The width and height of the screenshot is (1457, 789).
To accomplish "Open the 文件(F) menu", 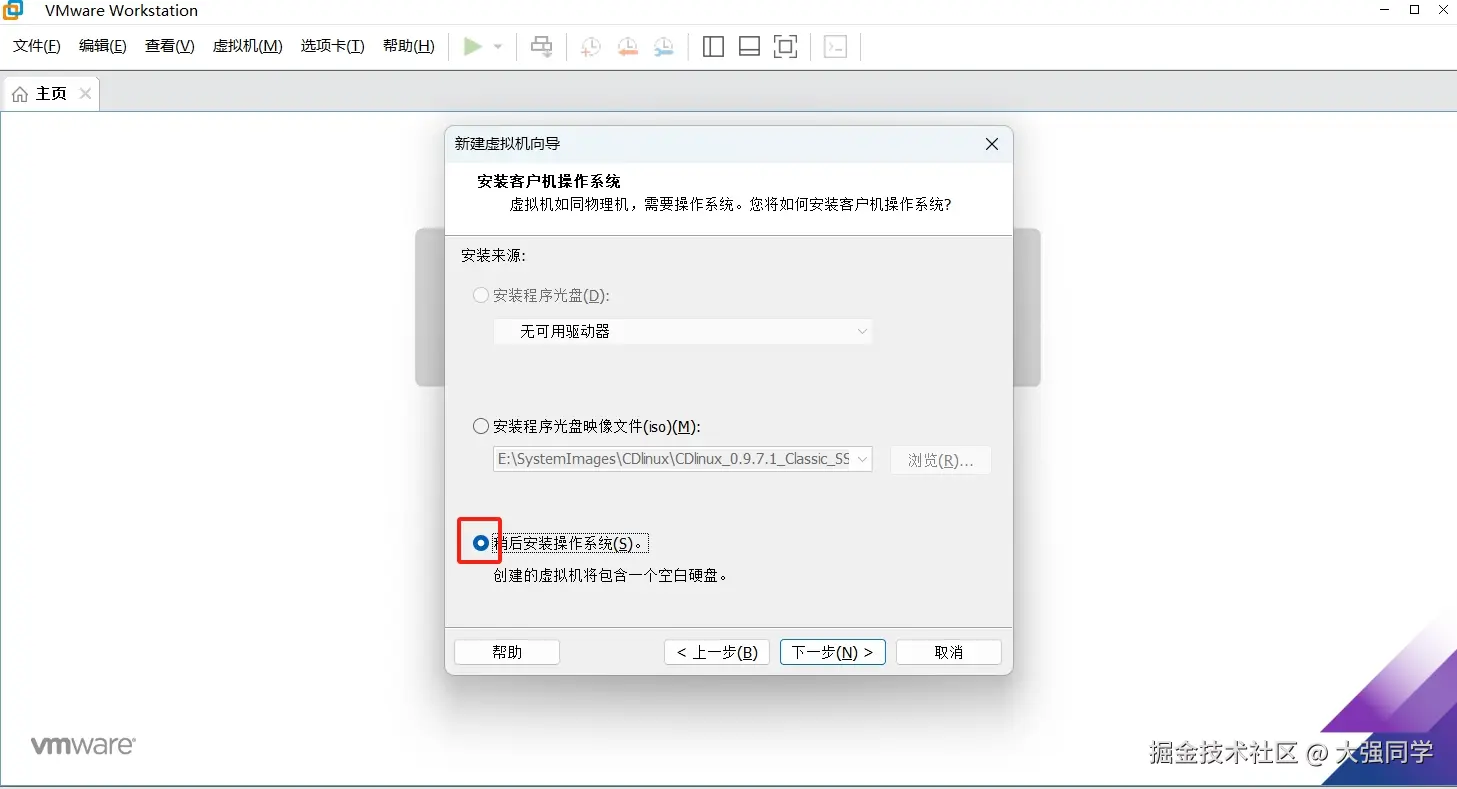I will click(37, 46).
